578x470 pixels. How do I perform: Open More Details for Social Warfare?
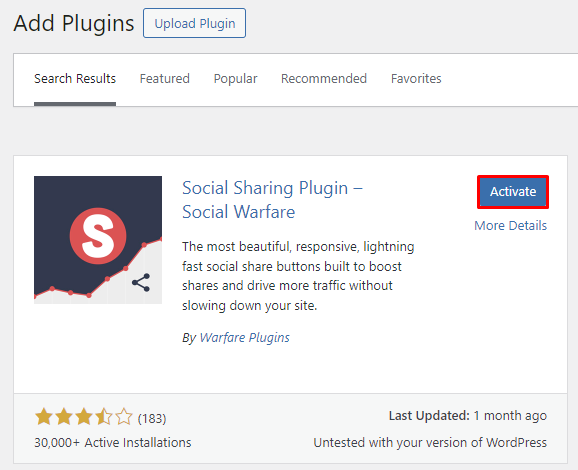[x=510, y=226]
